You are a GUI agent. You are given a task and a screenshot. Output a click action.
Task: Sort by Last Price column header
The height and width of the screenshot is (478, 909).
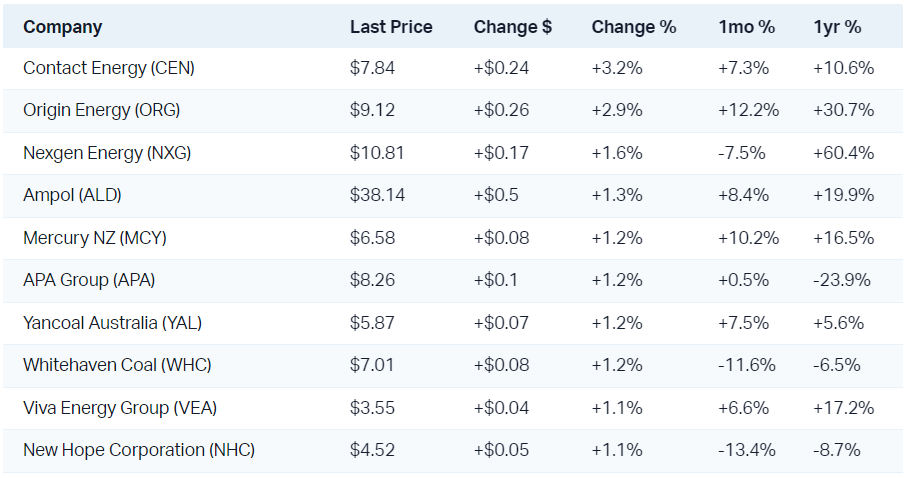coord(391,27)
